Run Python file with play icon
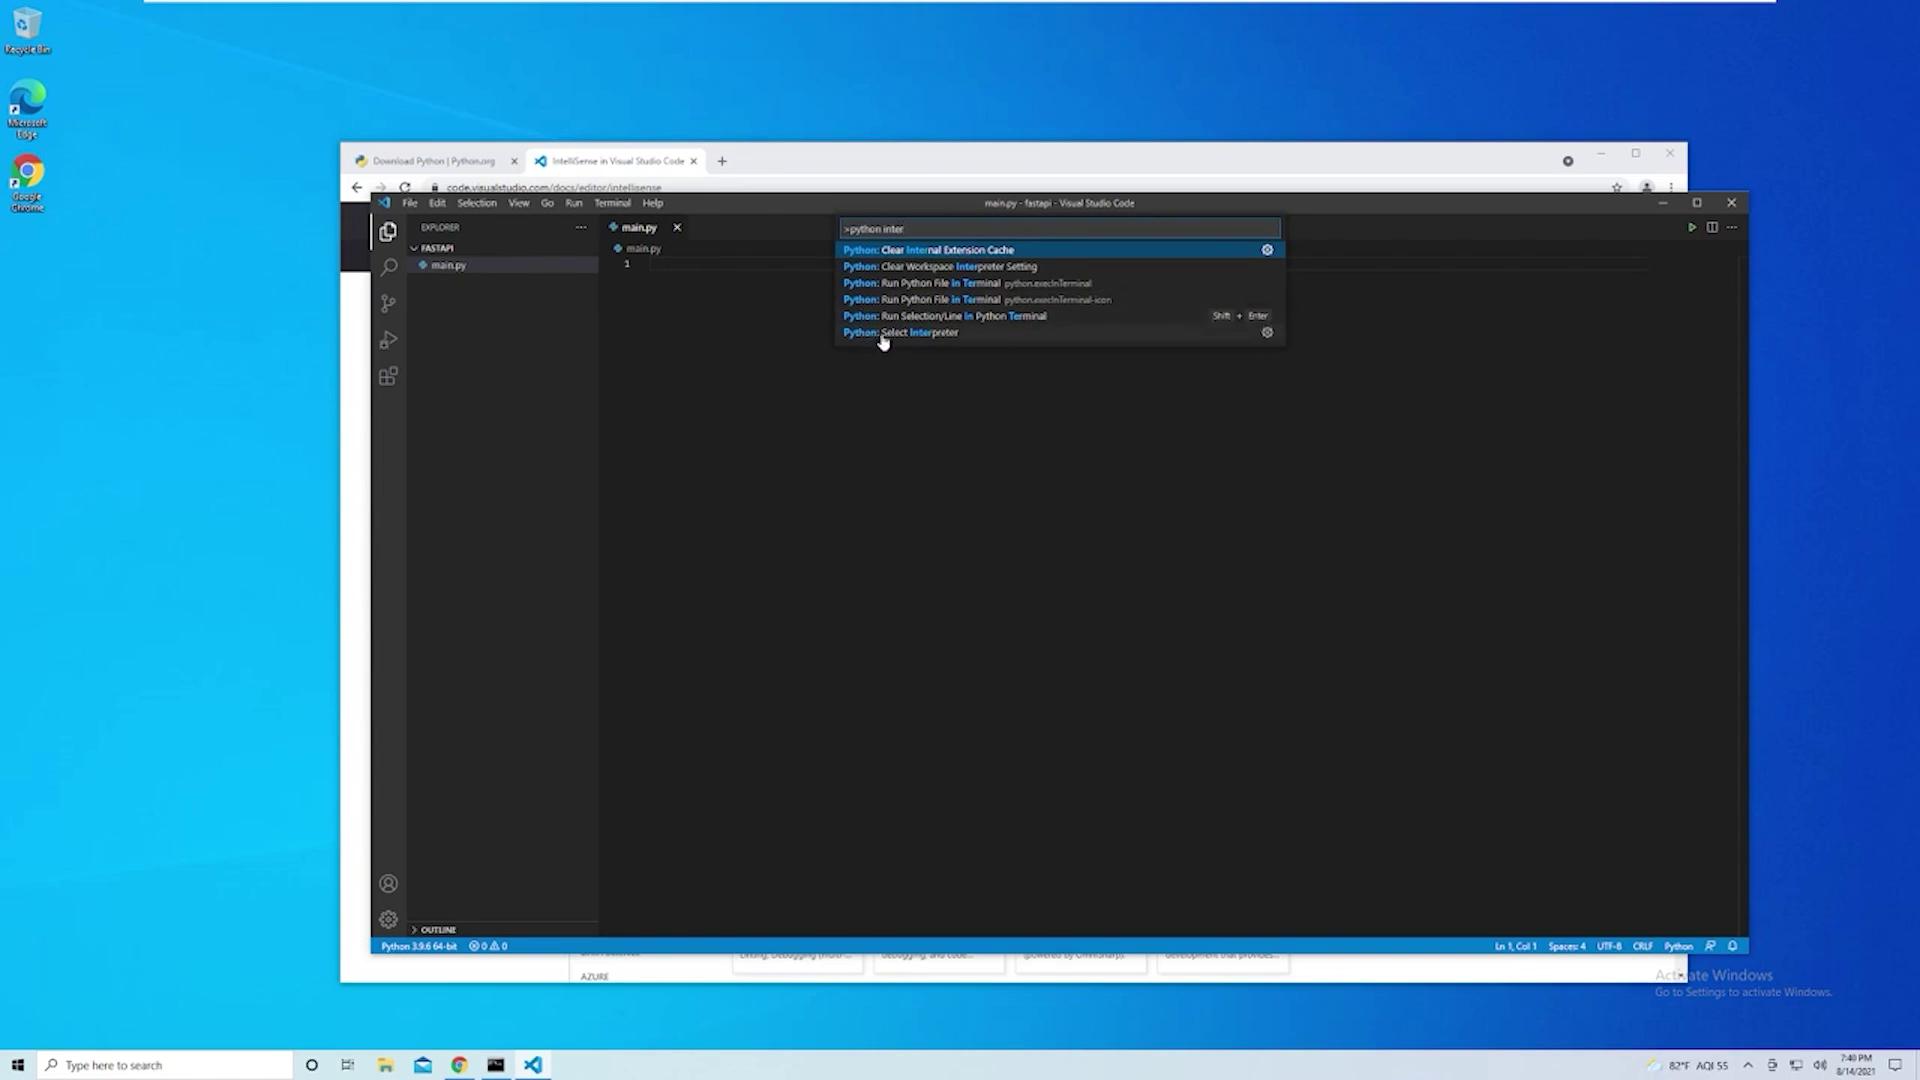Viewport: 1920px width, 1080px height. [1691, 228]
